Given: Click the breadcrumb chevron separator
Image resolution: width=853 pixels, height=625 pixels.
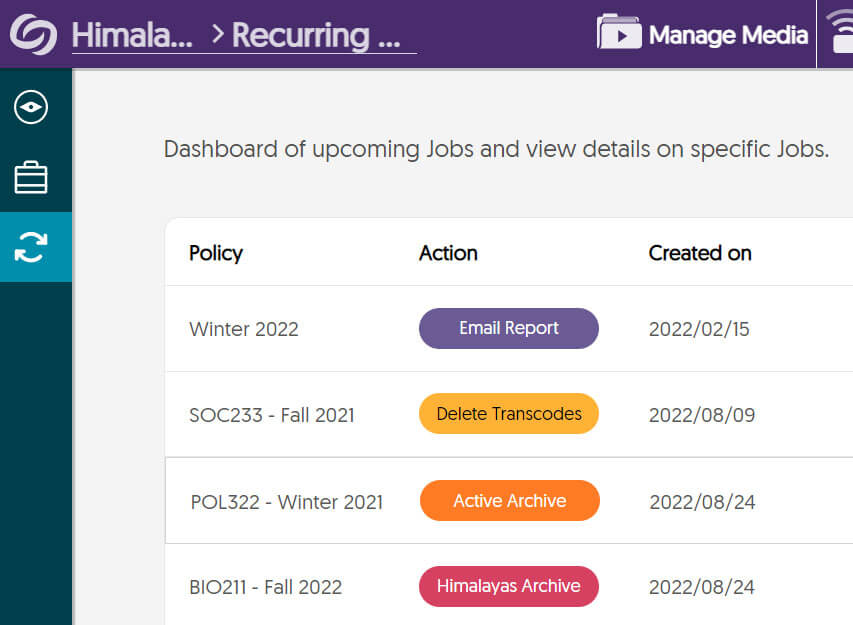Looking at the screenshot, I should (x=218, y=34).
